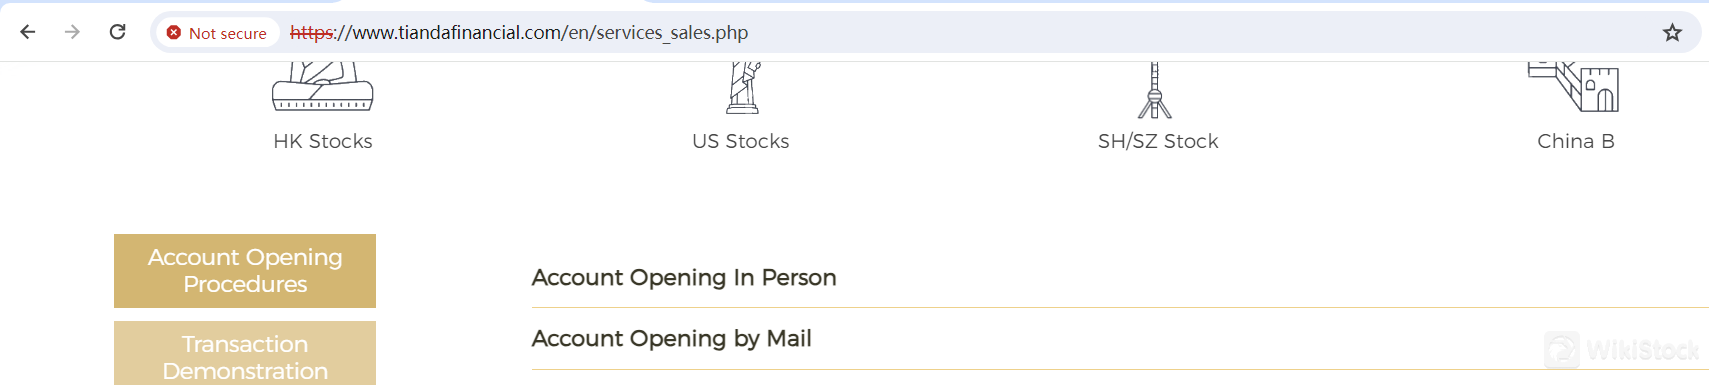Click the China B label
Screen dimensions: 1709x385
[1576, 141]
